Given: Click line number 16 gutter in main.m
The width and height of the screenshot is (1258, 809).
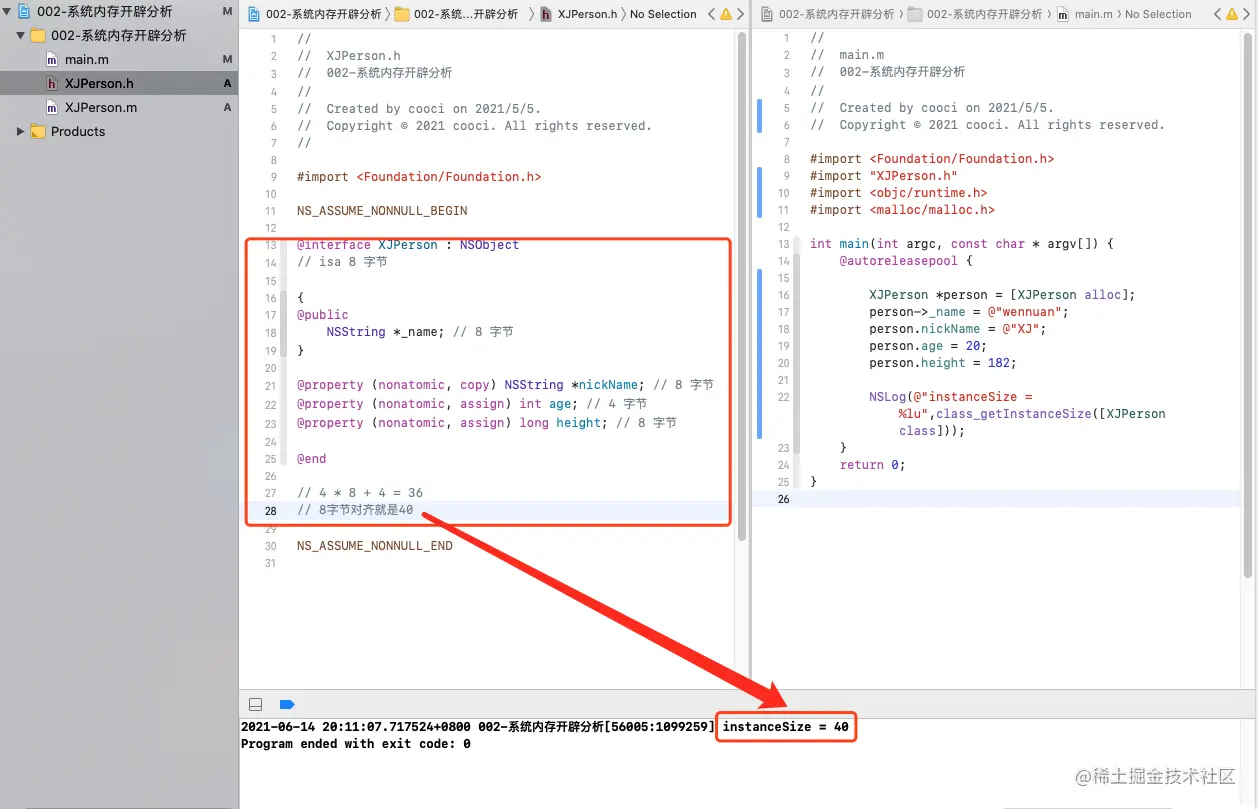Looking at the screenshot, I should [x=784, y=295].
